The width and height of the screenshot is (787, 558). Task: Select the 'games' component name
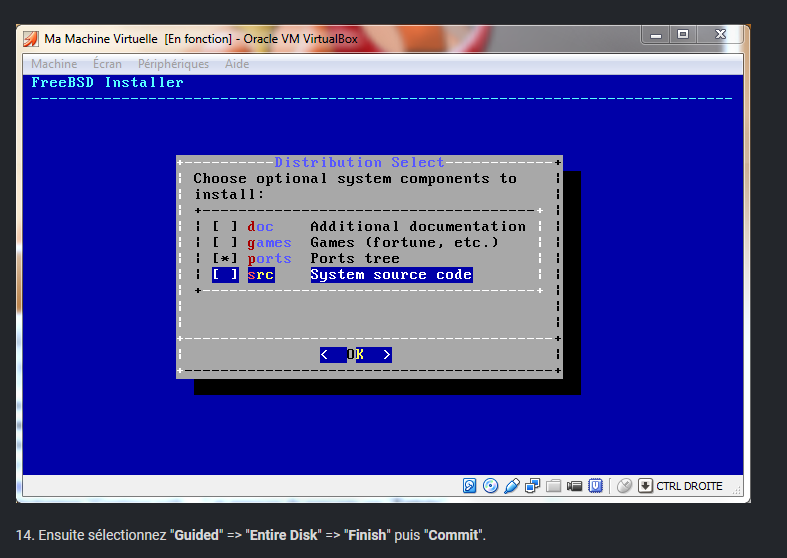pos(269,243)
